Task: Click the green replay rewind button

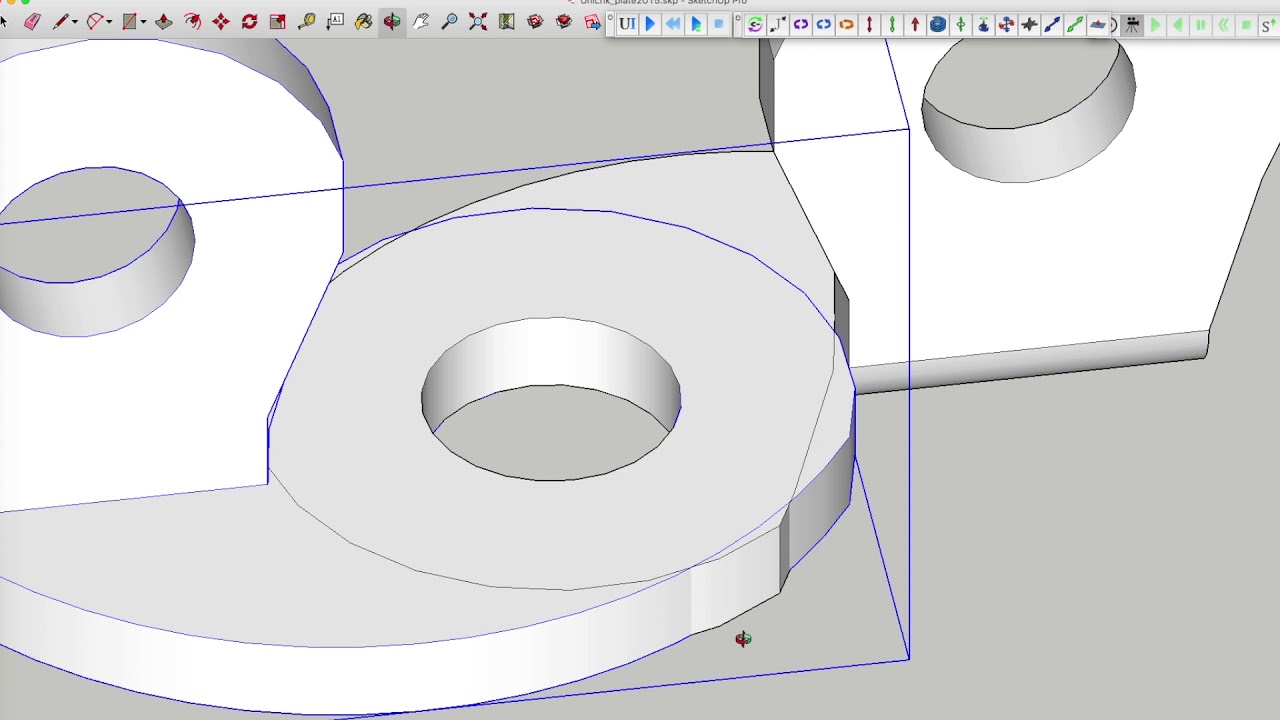Action: click(x=1224, y=25)
